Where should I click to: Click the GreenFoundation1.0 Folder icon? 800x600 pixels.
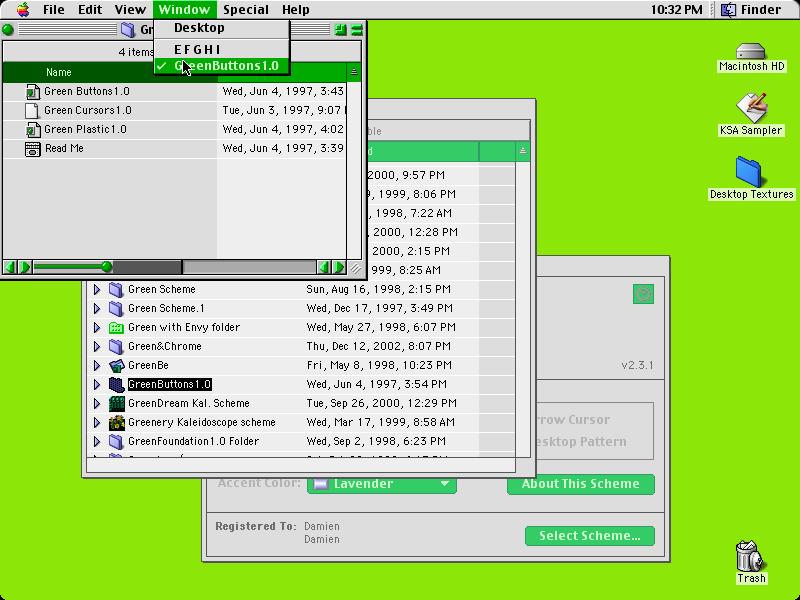click(x=116, y=441)
